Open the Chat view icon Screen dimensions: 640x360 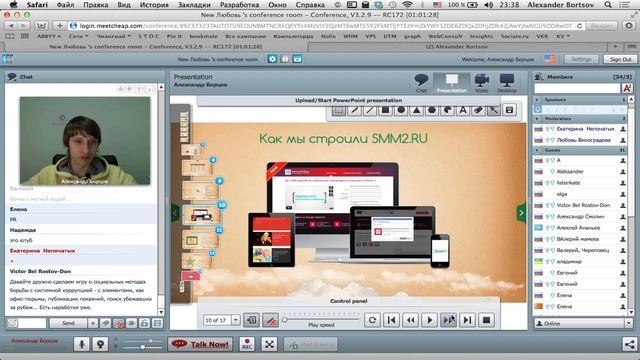point(421,82)
